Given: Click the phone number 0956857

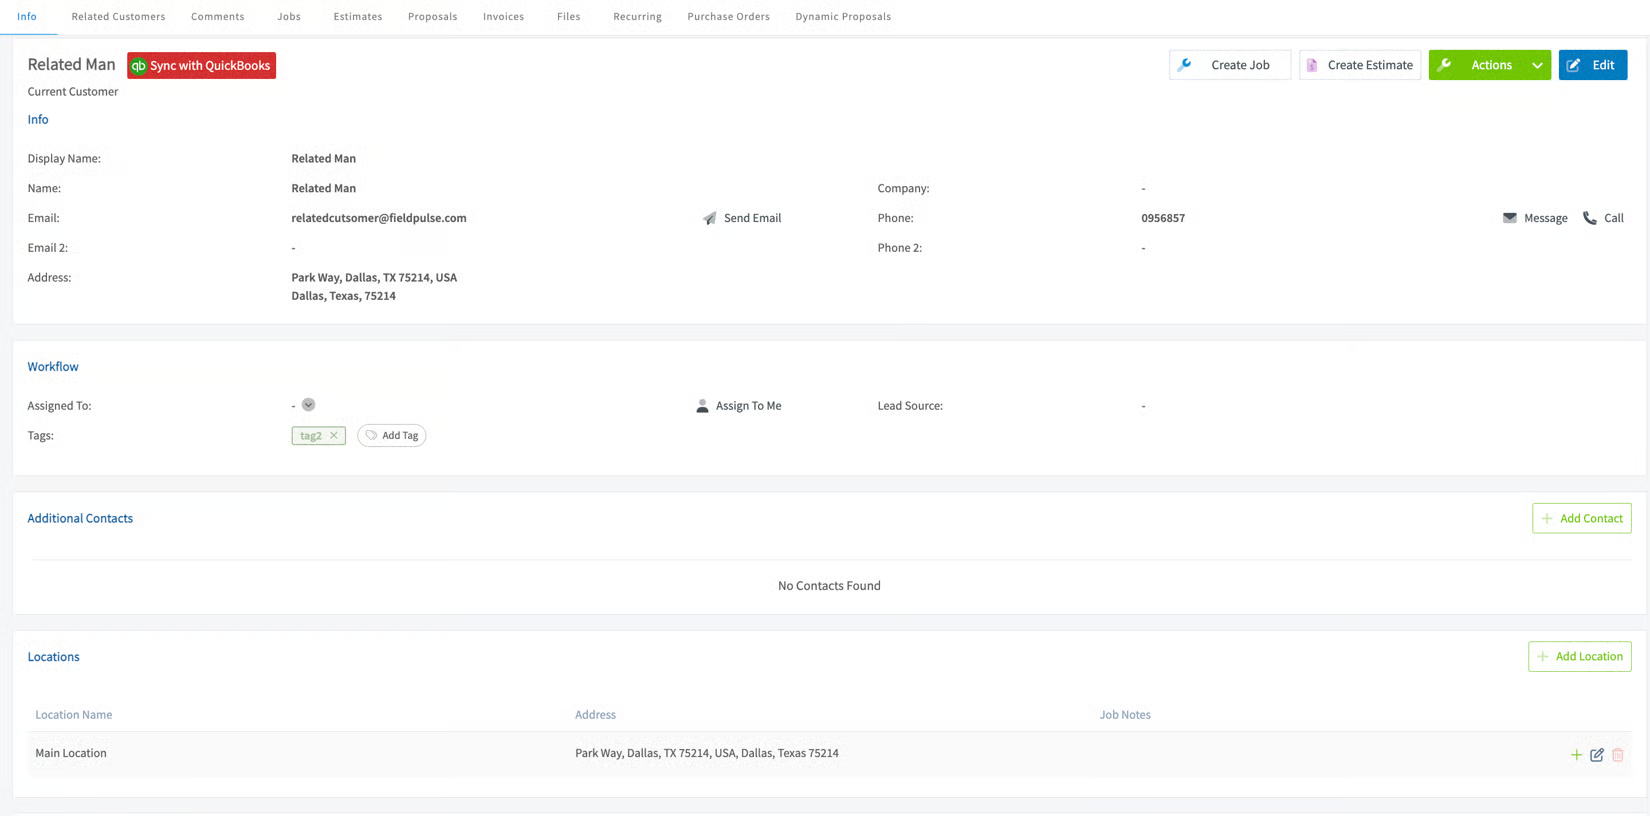Looking at the screenshot, I should tap(1163, 218).
